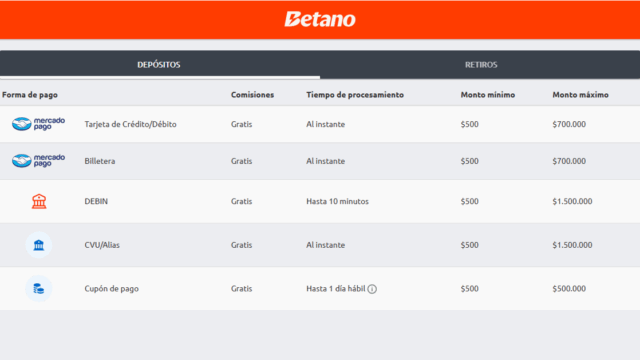
Task: Select the blue CVU/Alias bank icon
Action: click(39, 245)
